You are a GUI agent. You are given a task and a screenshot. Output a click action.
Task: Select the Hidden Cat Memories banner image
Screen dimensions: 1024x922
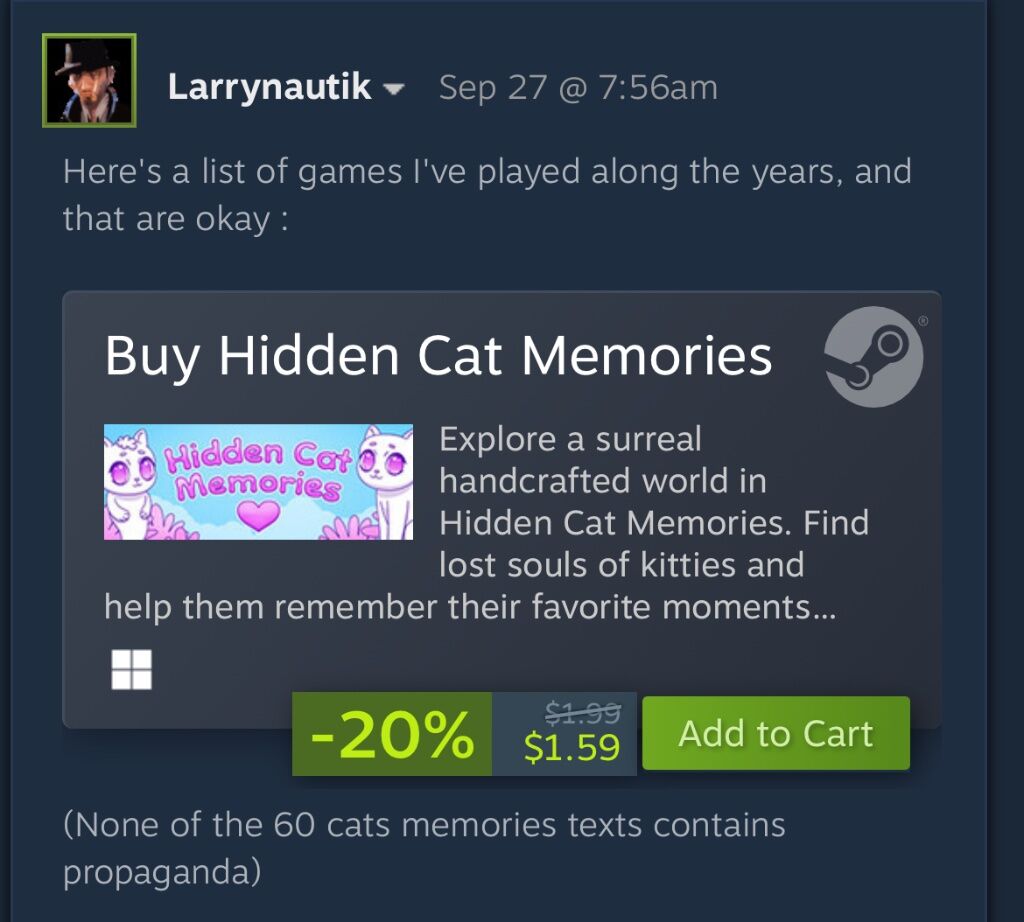coord(259,482)
